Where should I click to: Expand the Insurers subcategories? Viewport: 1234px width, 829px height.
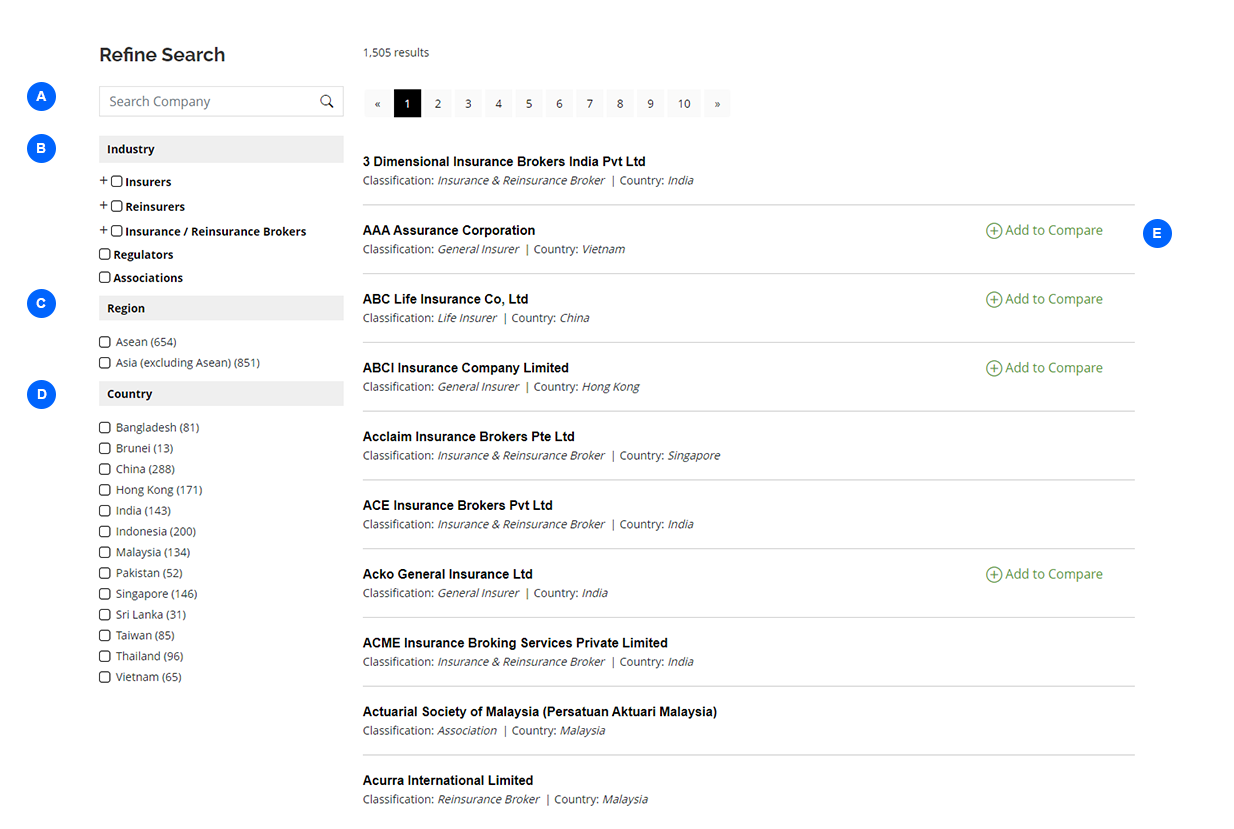[103, 181]
